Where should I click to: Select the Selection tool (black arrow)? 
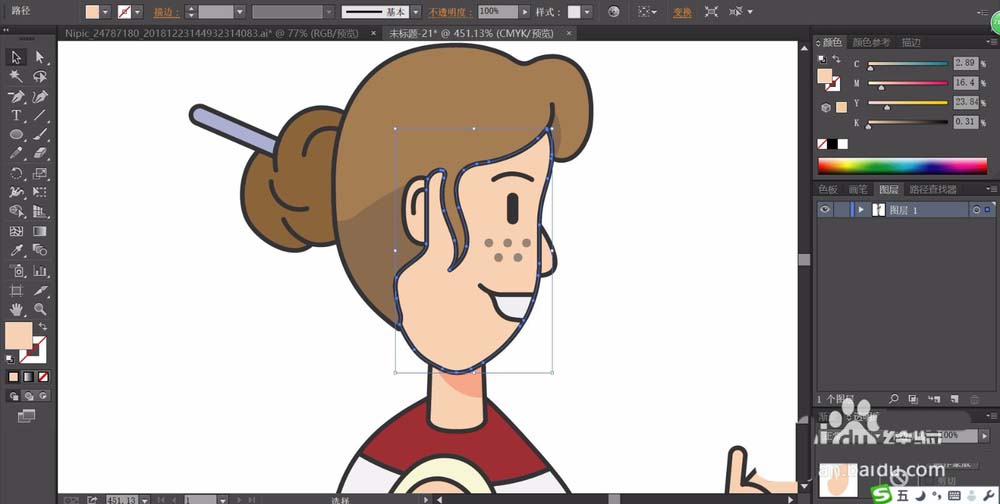16,57
